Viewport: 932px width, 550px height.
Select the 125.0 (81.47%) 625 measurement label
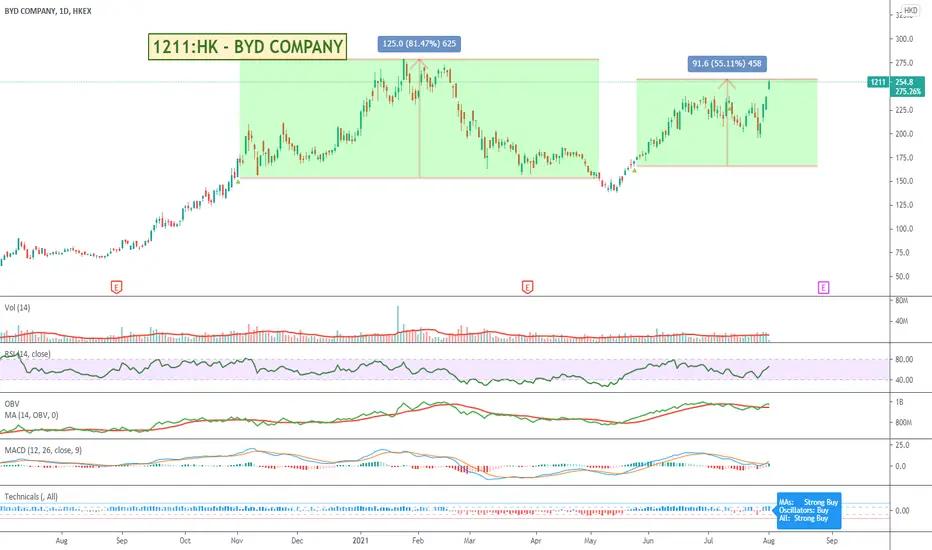(419, 43)
